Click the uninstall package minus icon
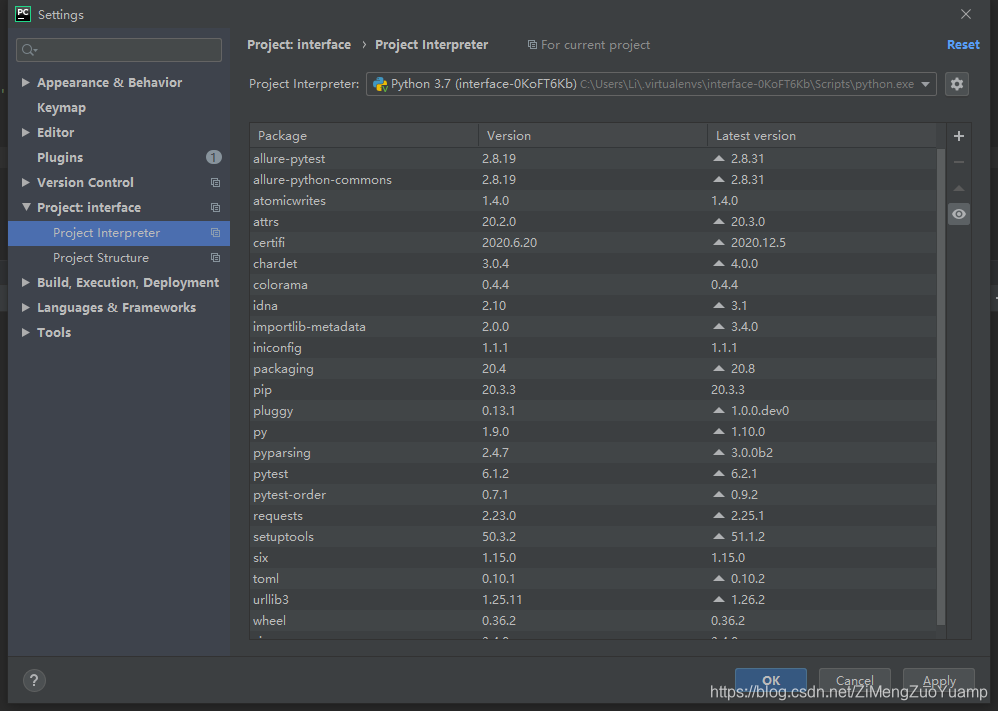The width and height of the screenshot is (998, 711). 959,162
